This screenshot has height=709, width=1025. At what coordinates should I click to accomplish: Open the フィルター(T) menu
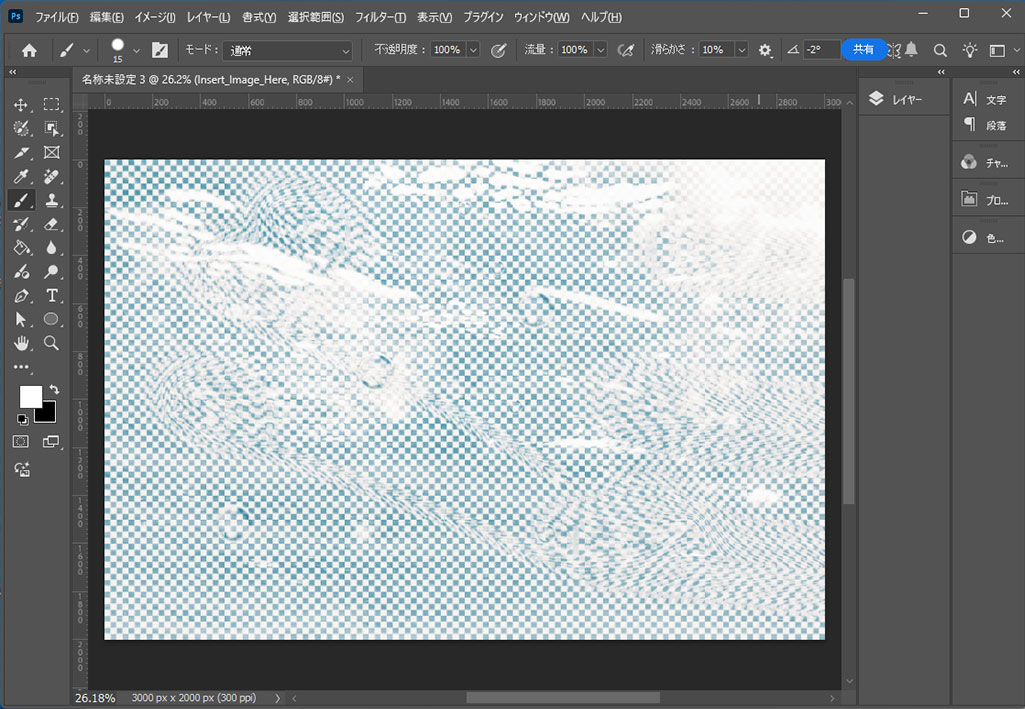click(x=380, y=18)
